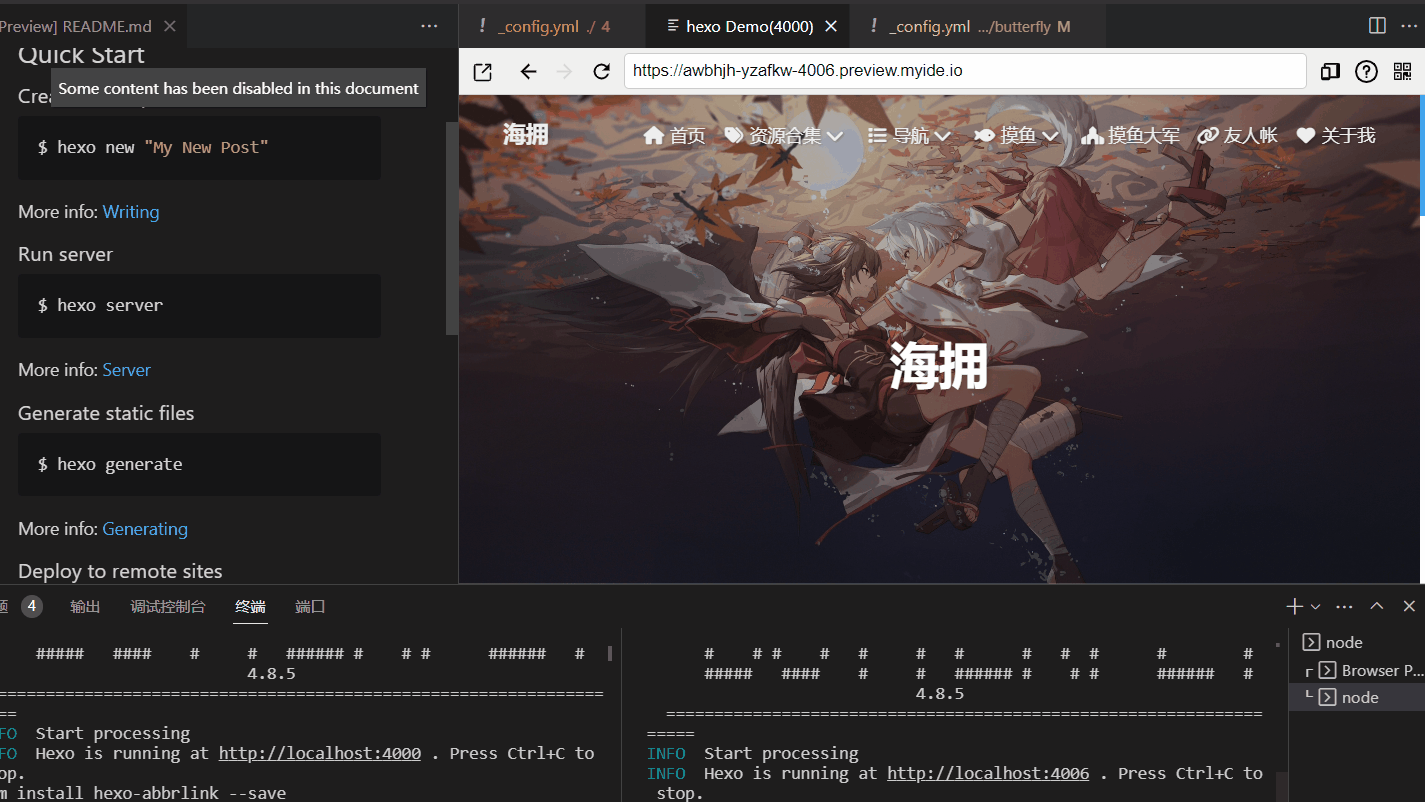Click the hexo server code block

tap(199, 305)
